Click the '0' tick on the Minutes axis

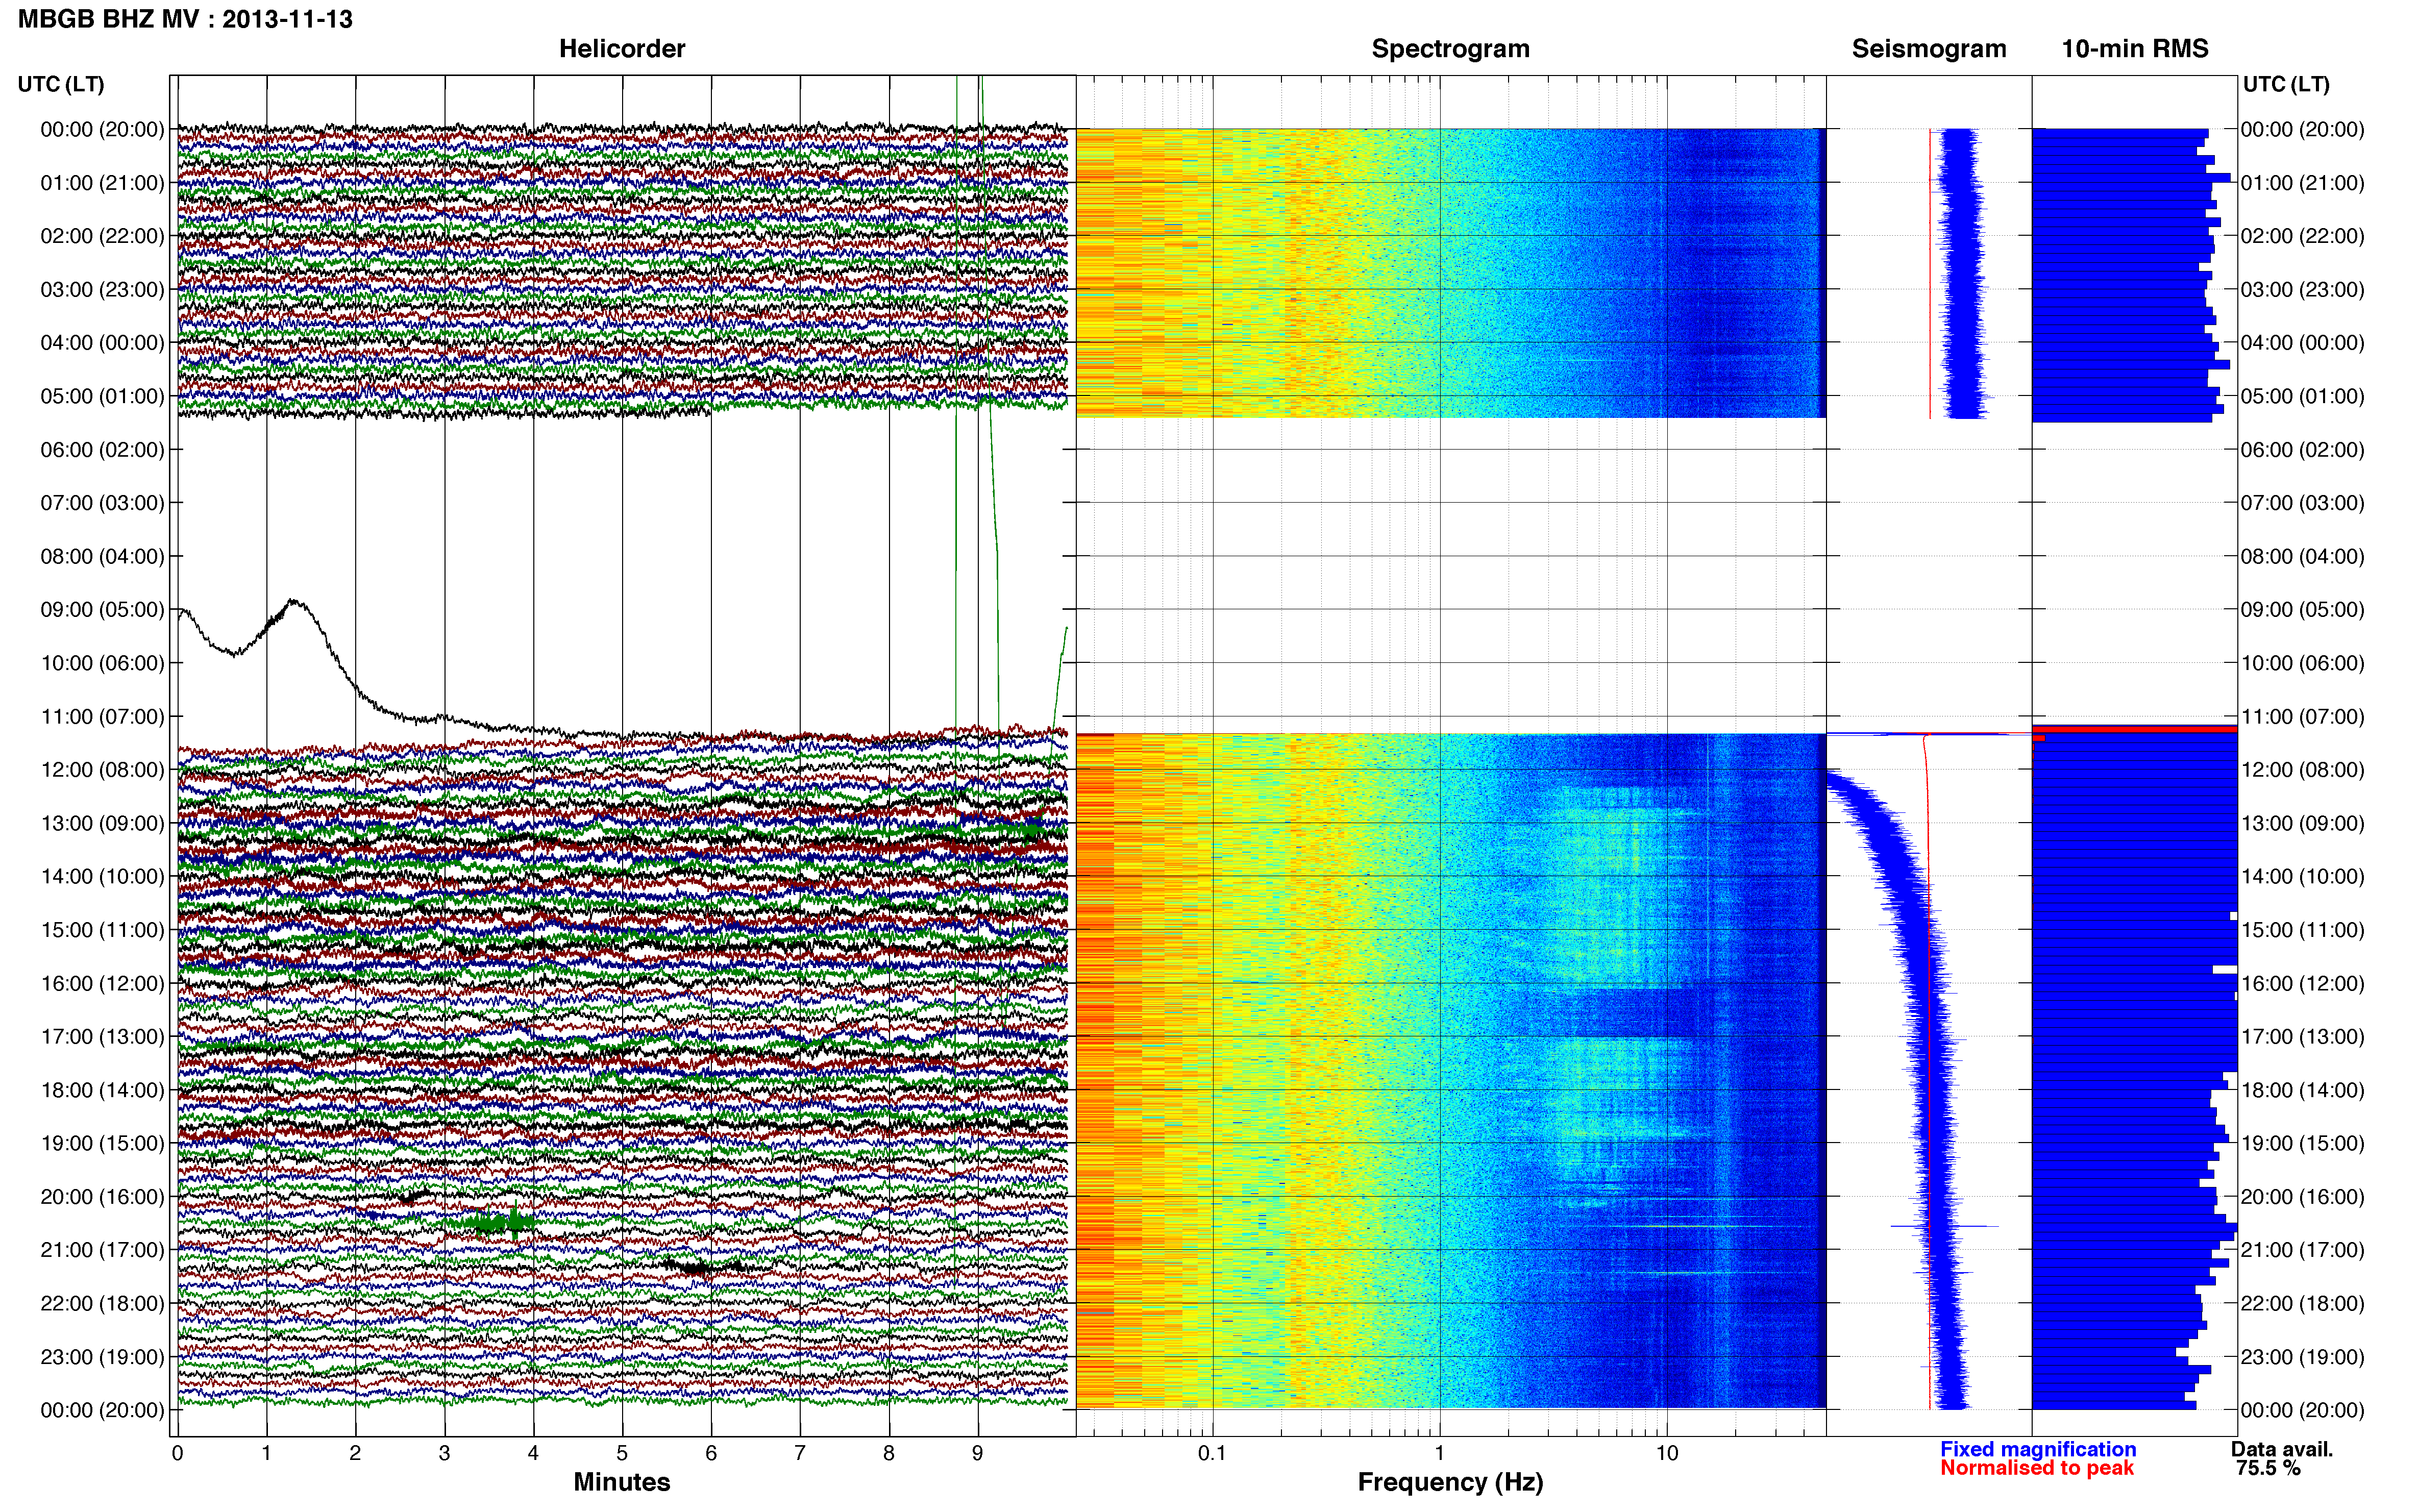177,1454
